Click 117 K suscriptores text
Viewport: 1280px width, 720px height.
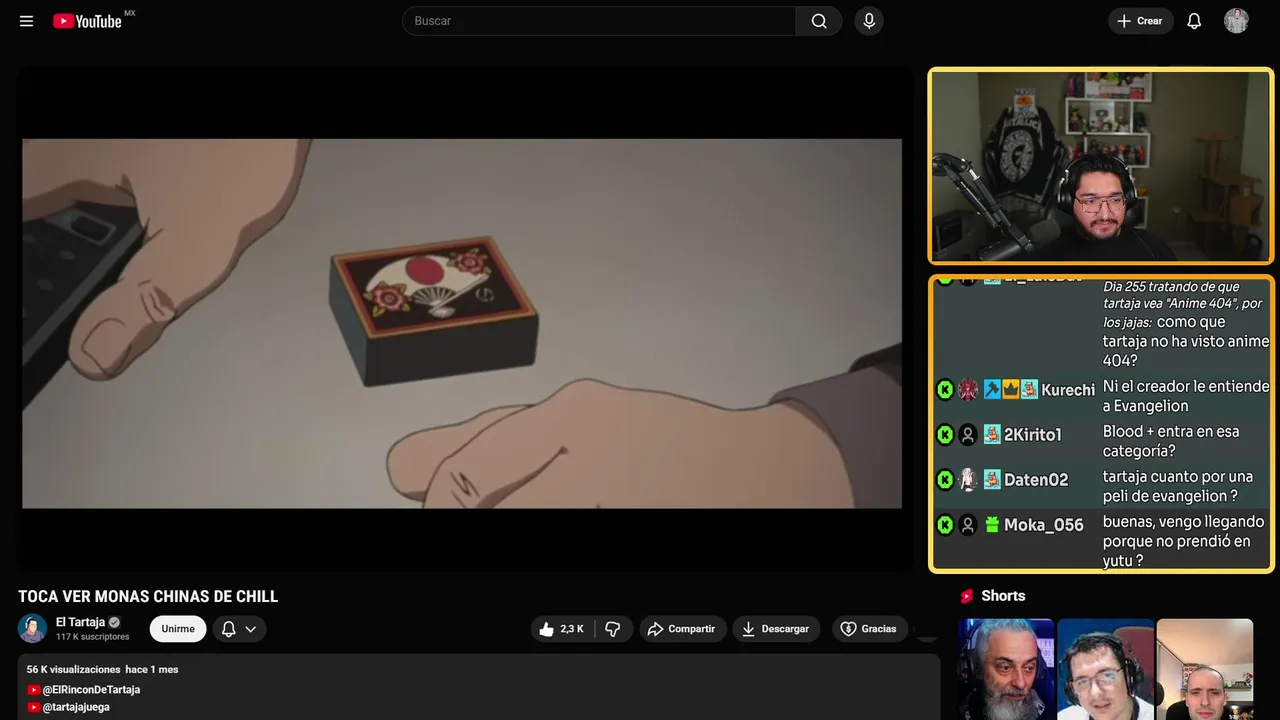point(93,637)
